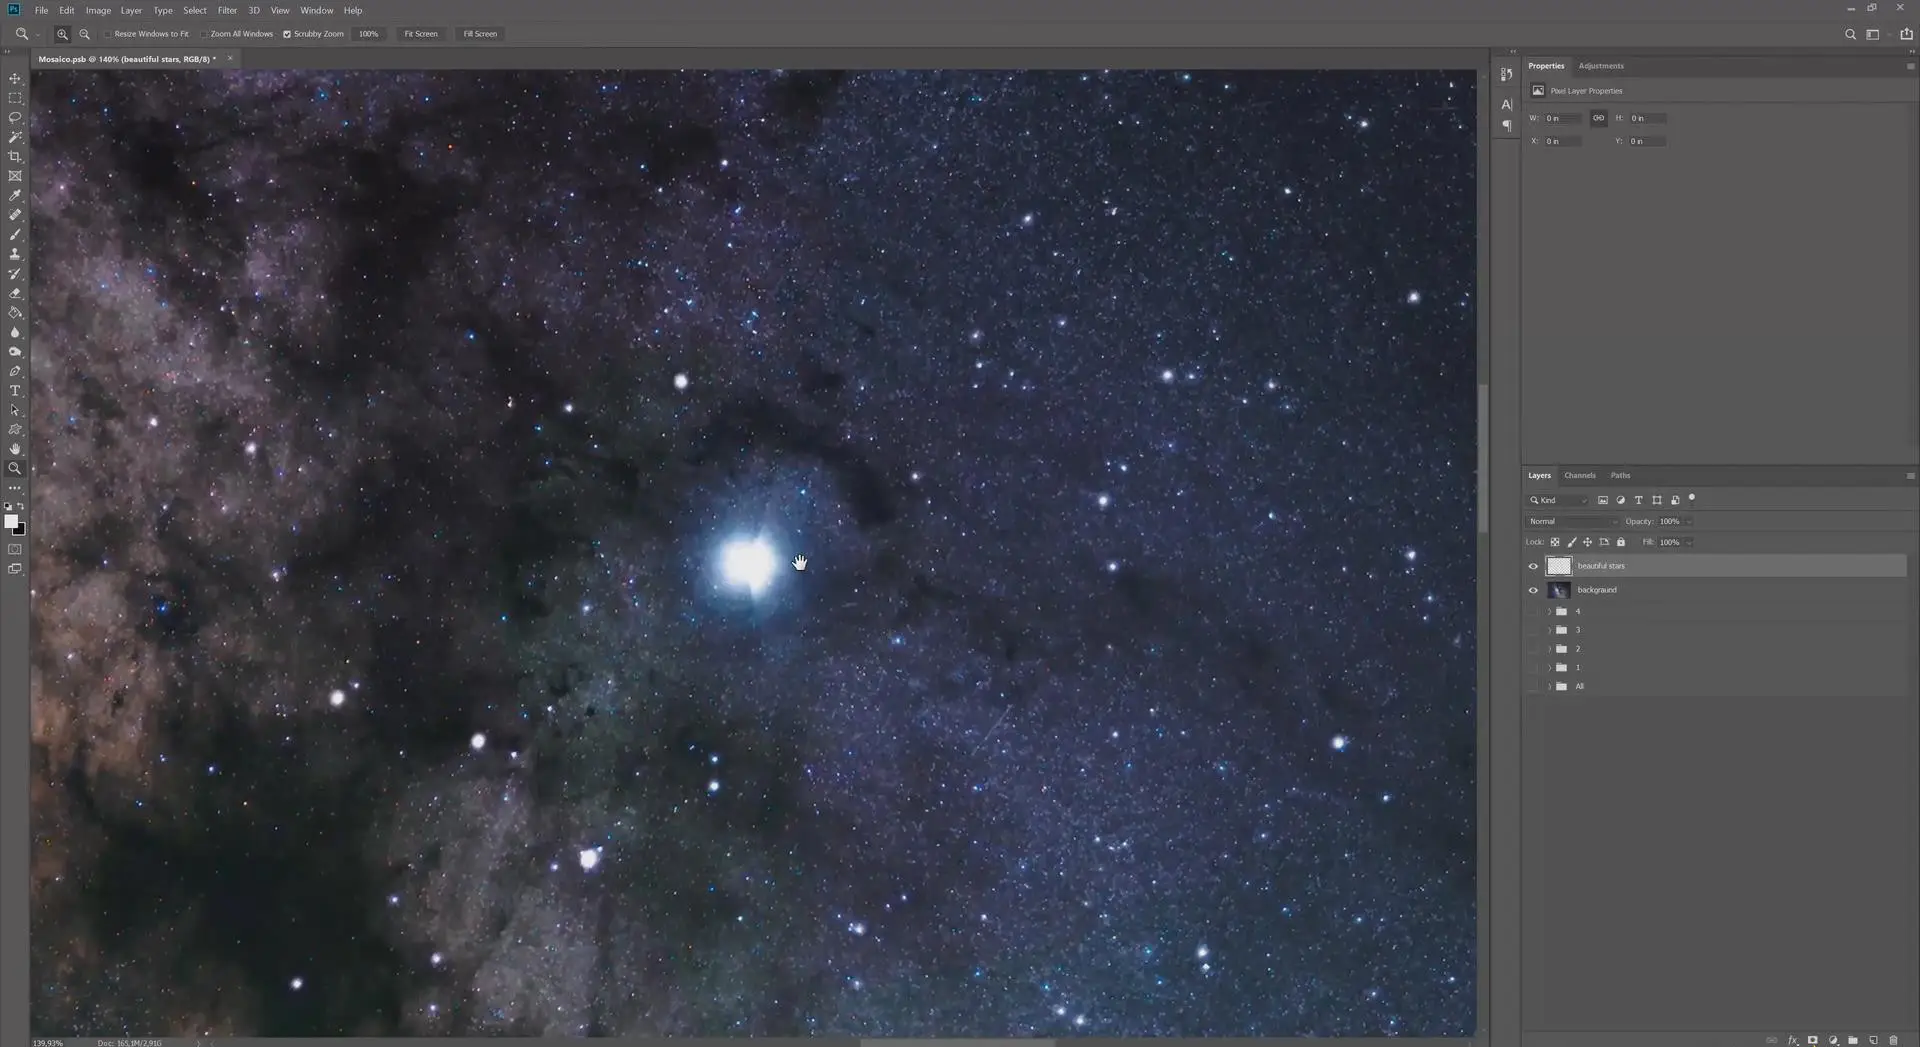Viewport: 1920px width, 1047px height.
Task: Expand layer group 4
Action: tap(1550, 611)
